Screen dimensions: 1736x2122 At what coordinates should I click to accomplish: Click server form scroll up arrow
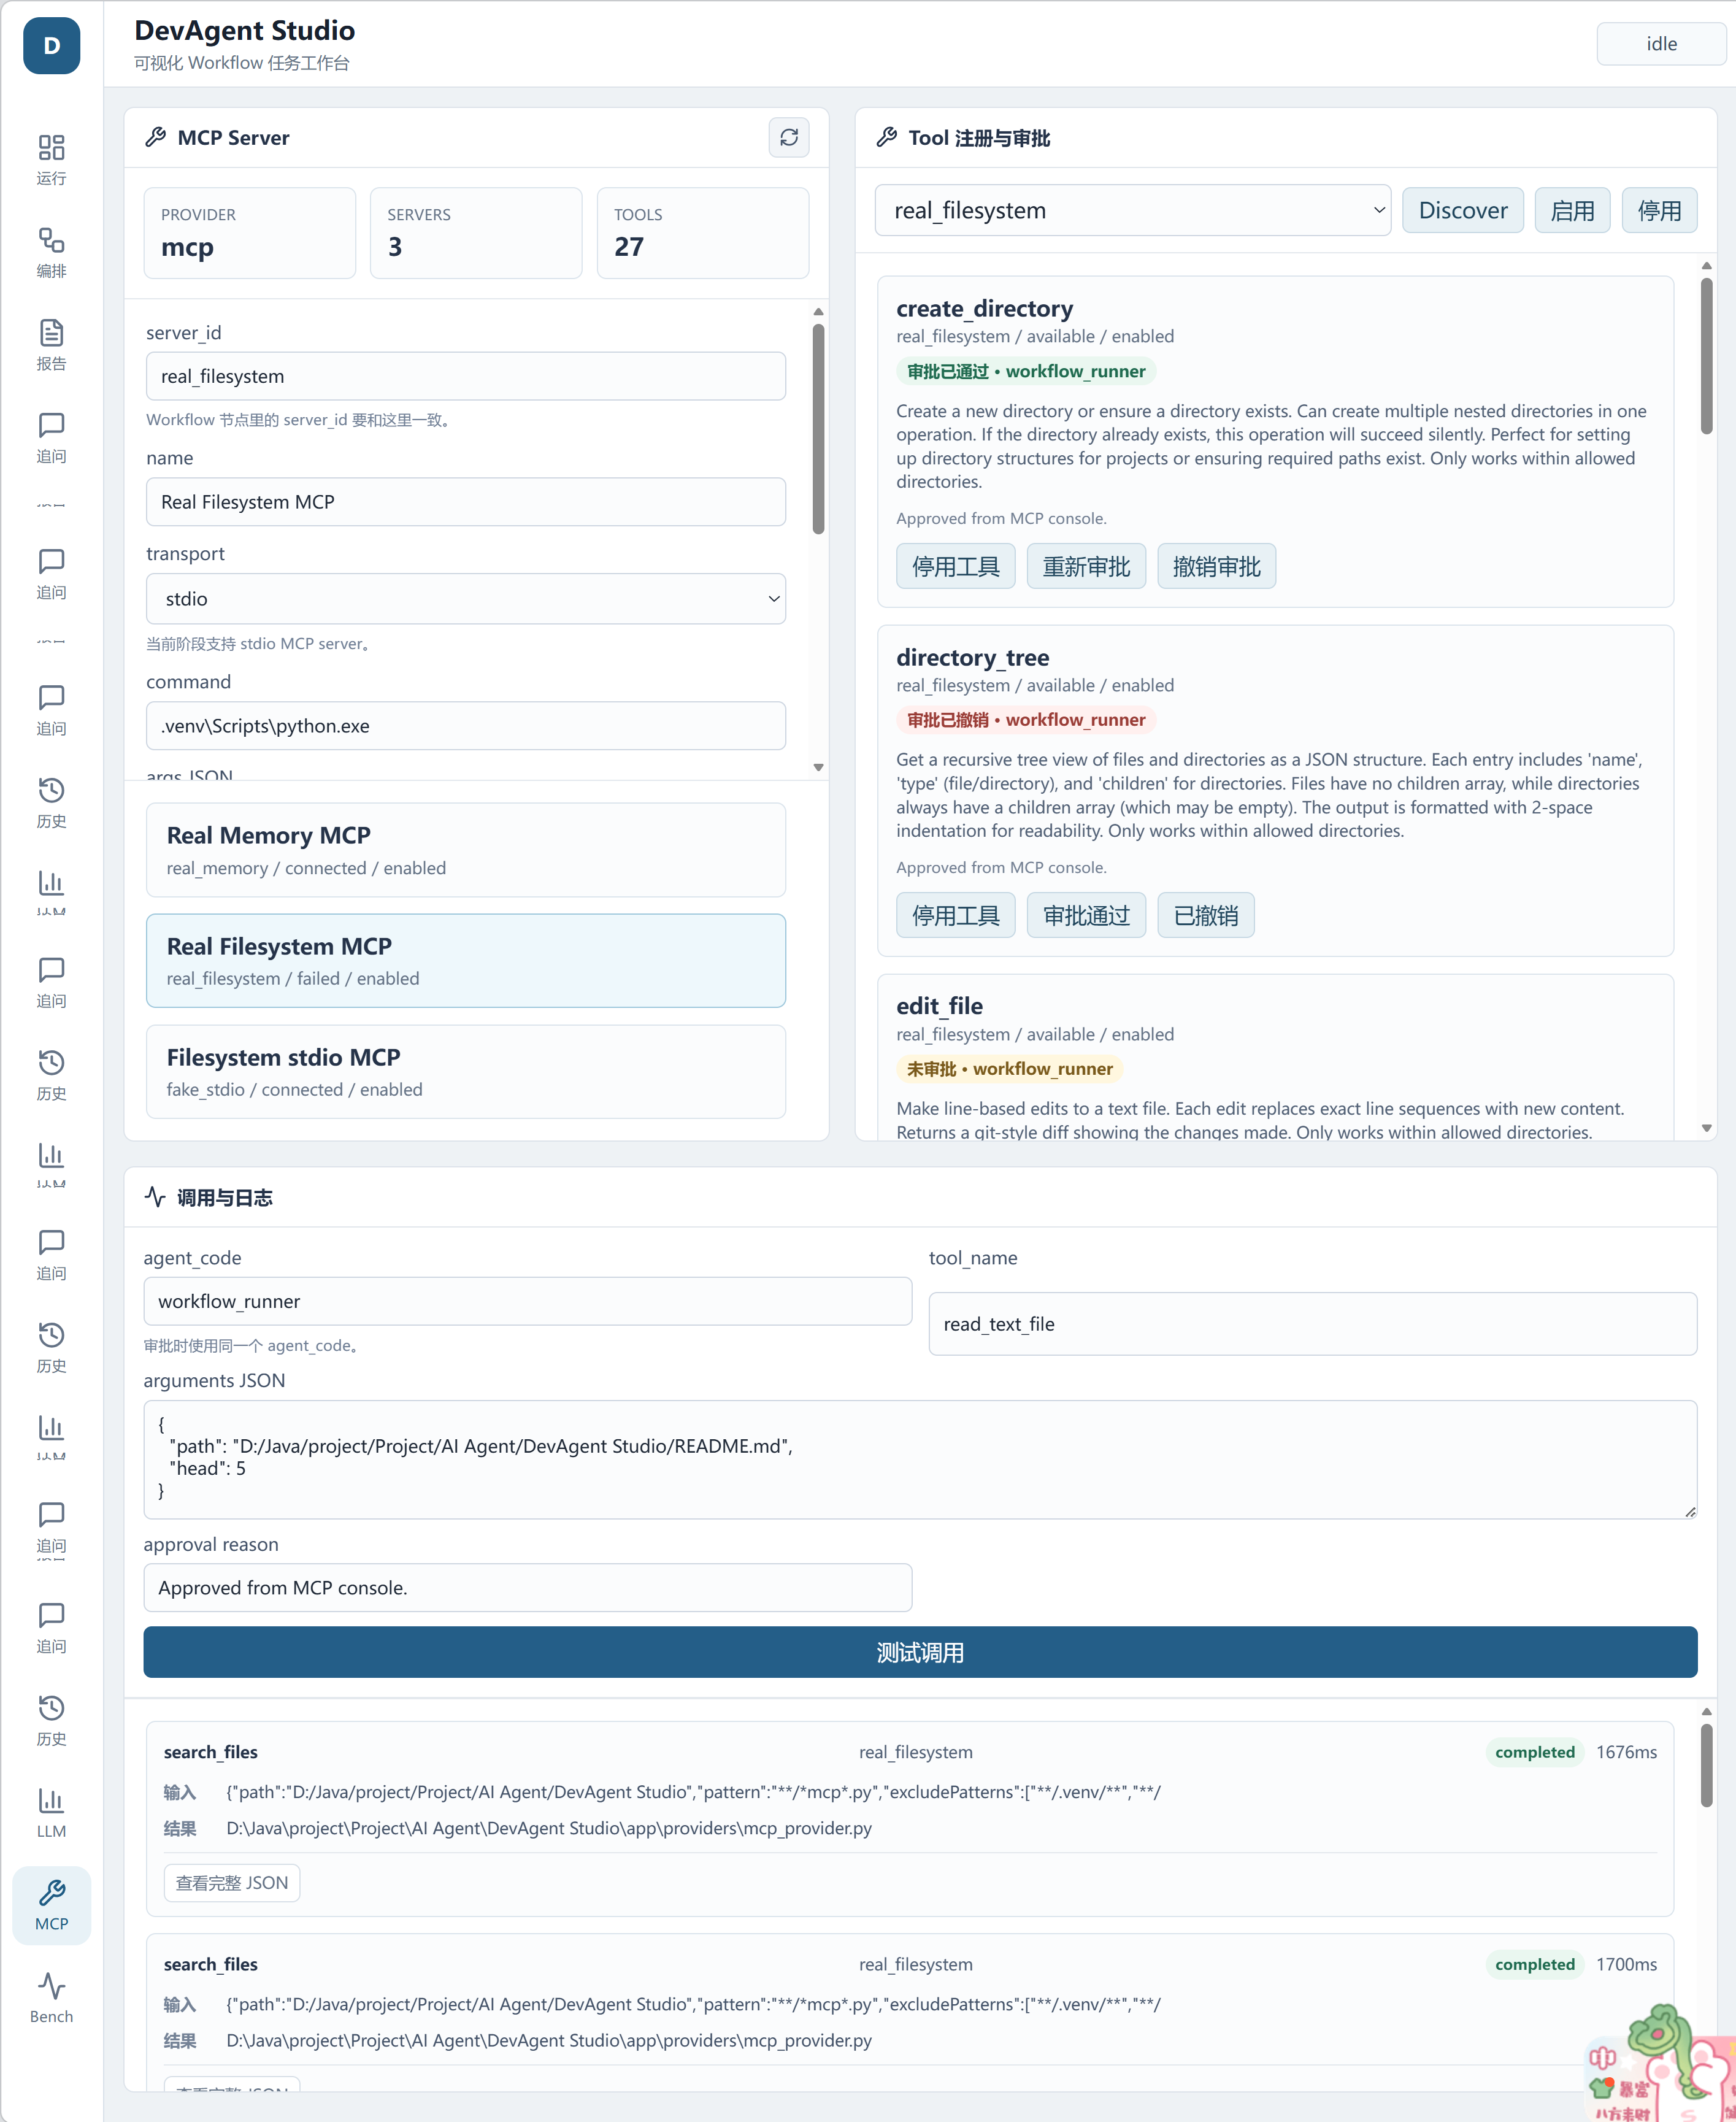[x=818, y=312]
